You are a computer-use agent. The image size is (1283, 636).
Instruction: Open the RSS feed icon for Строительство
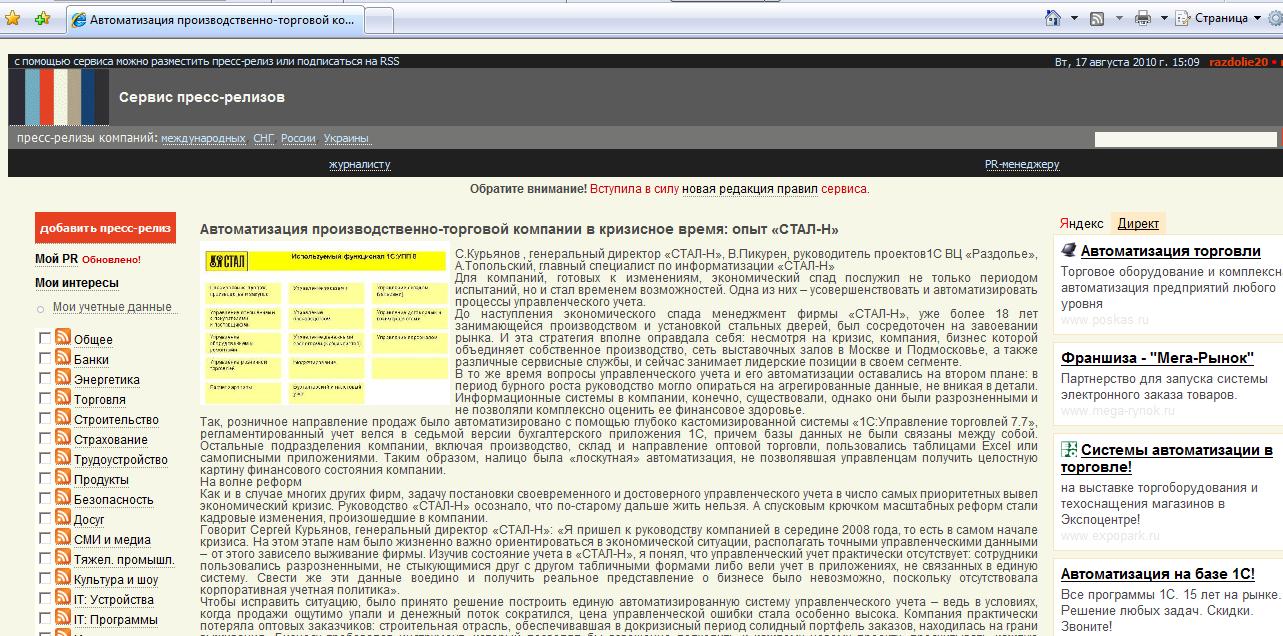[x=63, y=418]
